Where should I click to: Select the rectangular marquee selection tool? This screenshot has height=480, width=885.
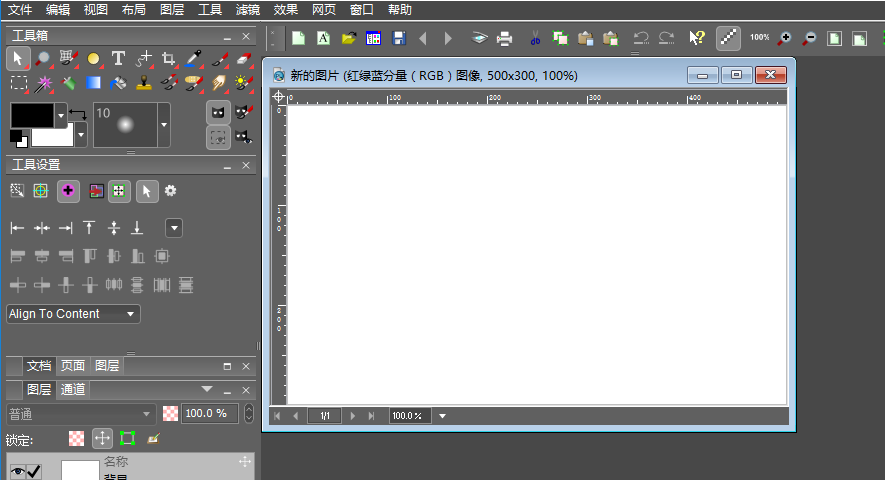19,83
